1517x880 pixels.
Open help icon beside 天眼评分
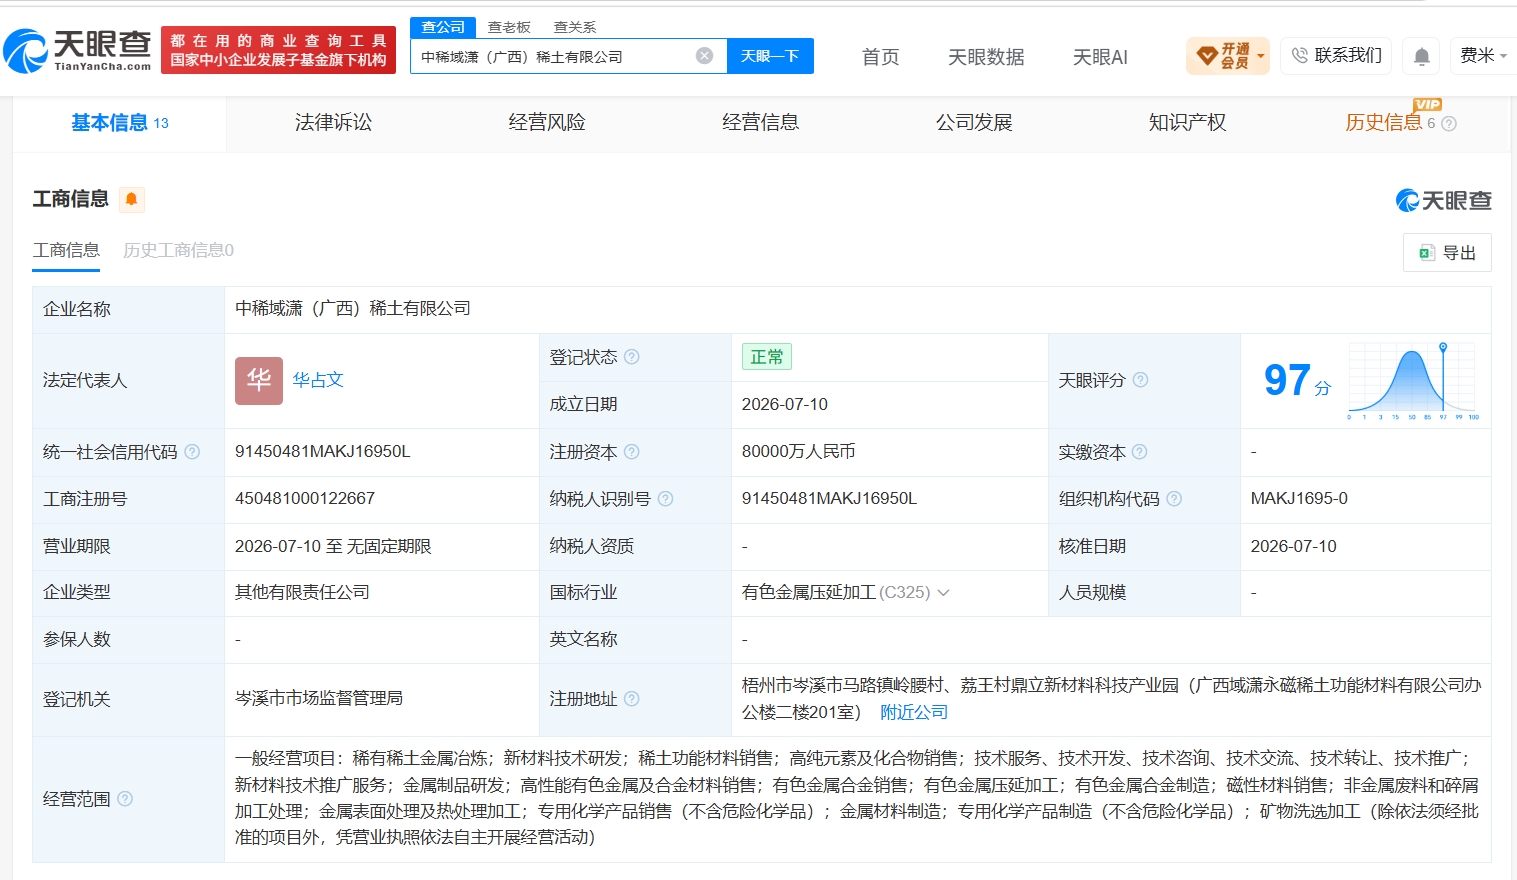coord(1140,380)
